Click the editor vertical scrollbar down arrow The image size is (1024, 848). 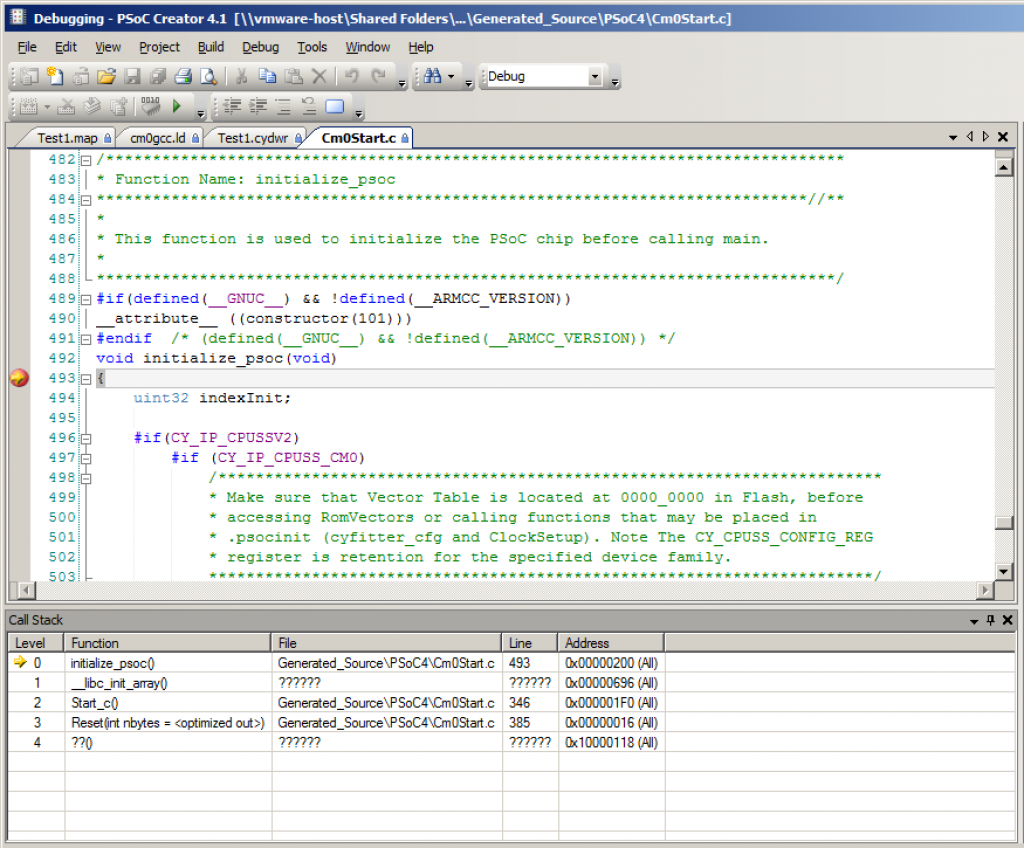coord(1002,571)
